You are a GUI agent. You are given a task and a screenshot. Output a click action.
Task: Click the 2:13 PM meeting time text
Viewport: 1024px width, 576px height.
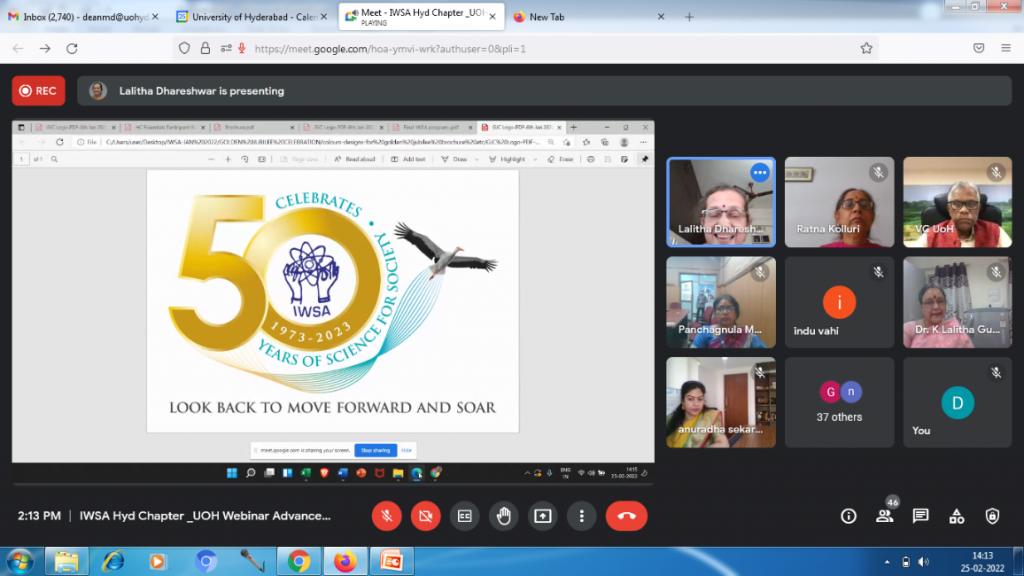[x=39, y=516]
